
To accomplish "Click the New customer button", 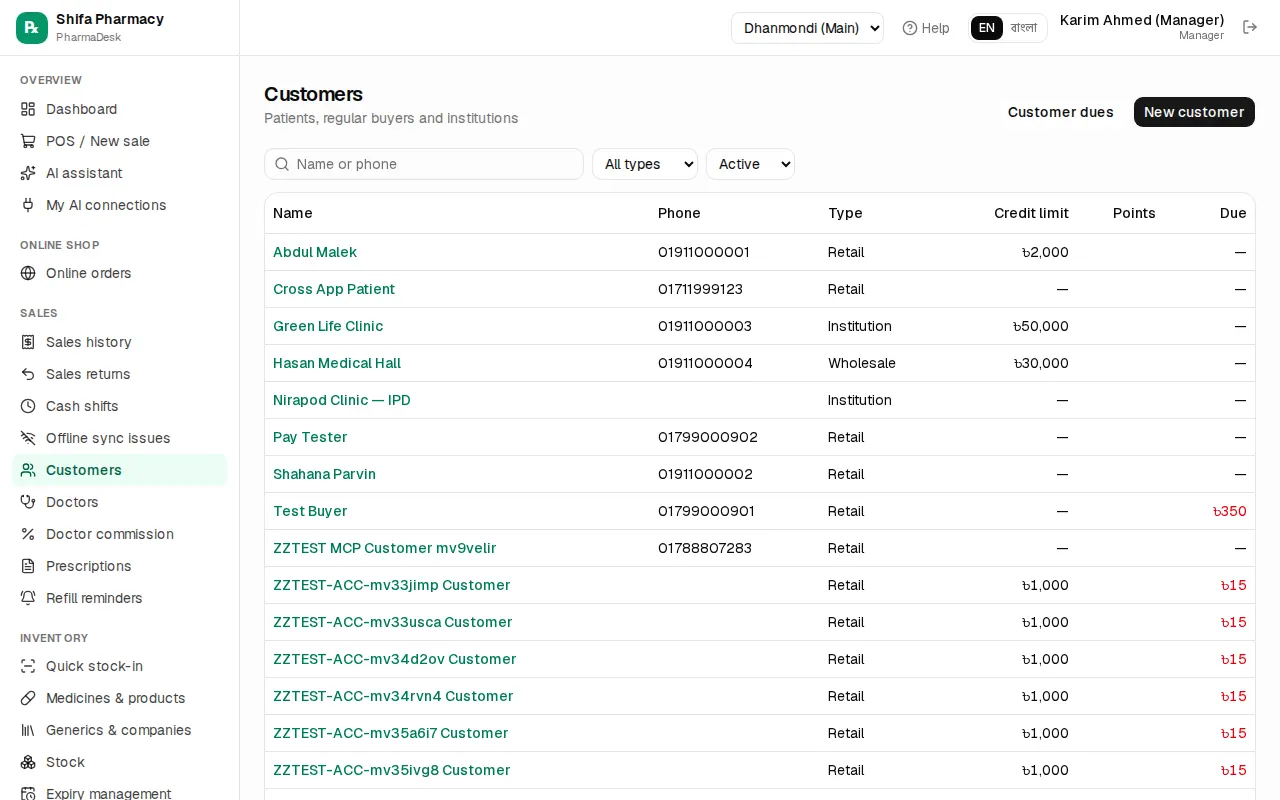I will [x=1194, y=112].
